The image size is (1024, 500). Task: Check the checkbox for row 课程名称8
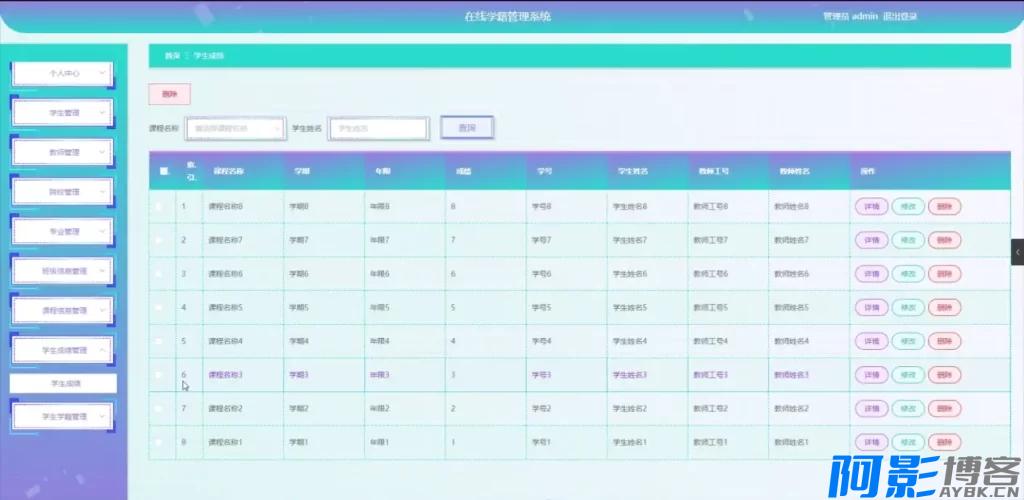coord(159,207)
